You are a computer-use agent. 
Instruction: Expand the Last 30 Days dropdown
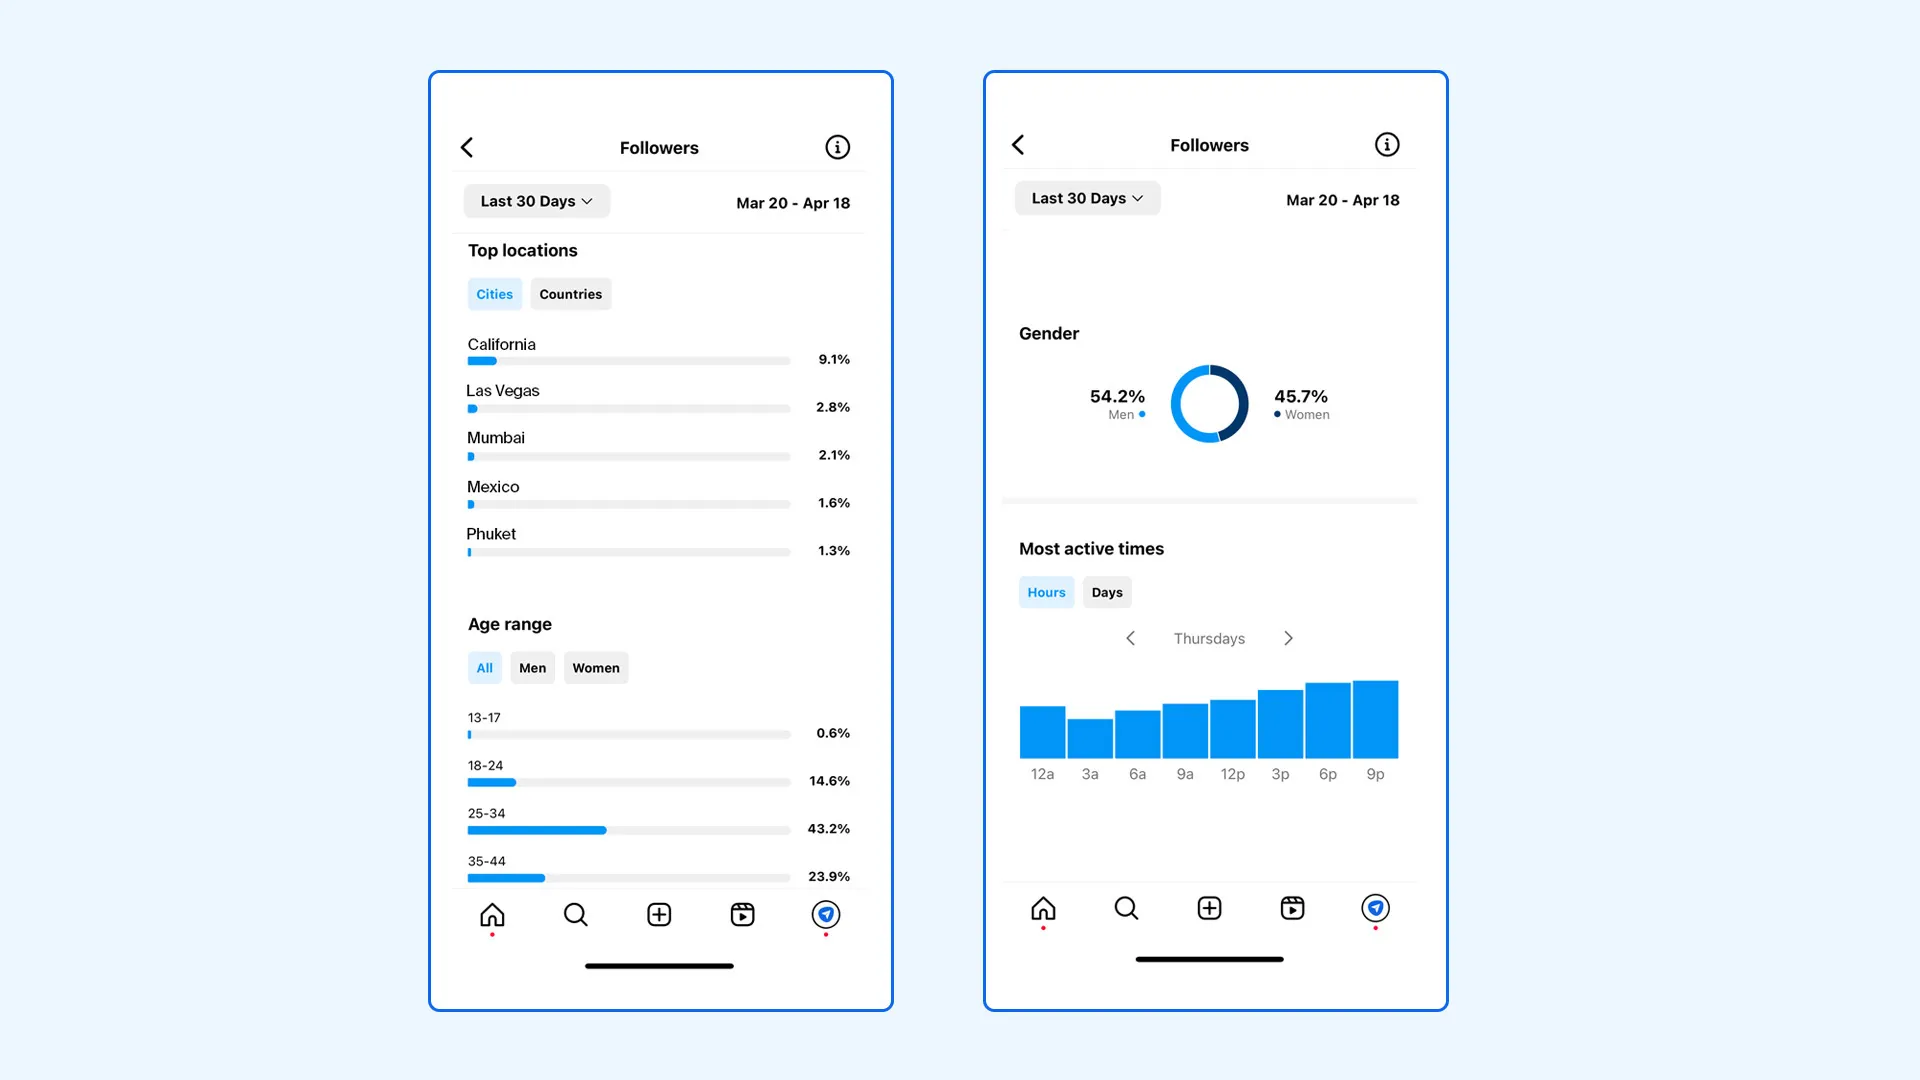[534, 200]
